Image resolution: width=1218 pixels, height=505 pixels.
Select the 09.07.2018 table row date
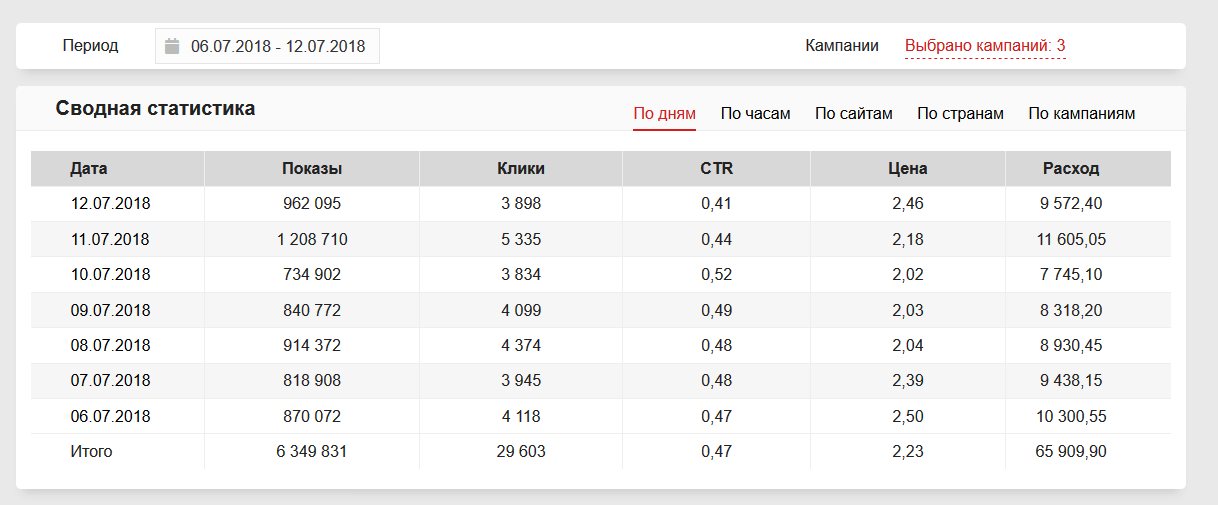coord(110,310)
